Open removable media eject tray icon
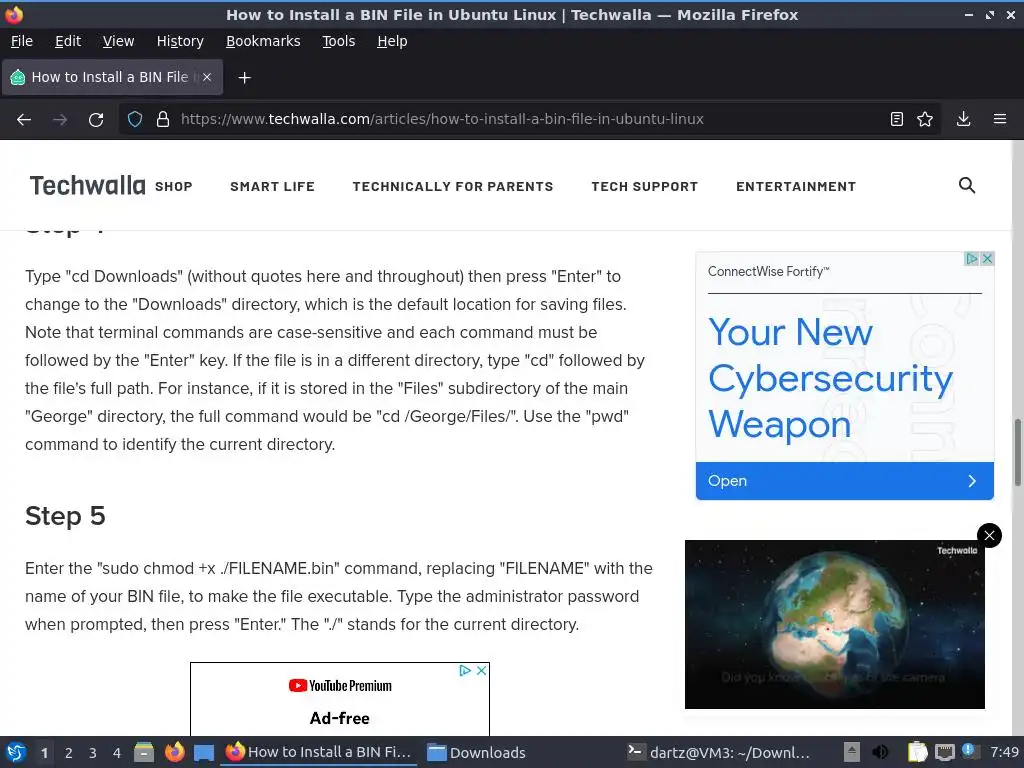Viewport: 1024px width, 768px height. click(x=852, y=752)
